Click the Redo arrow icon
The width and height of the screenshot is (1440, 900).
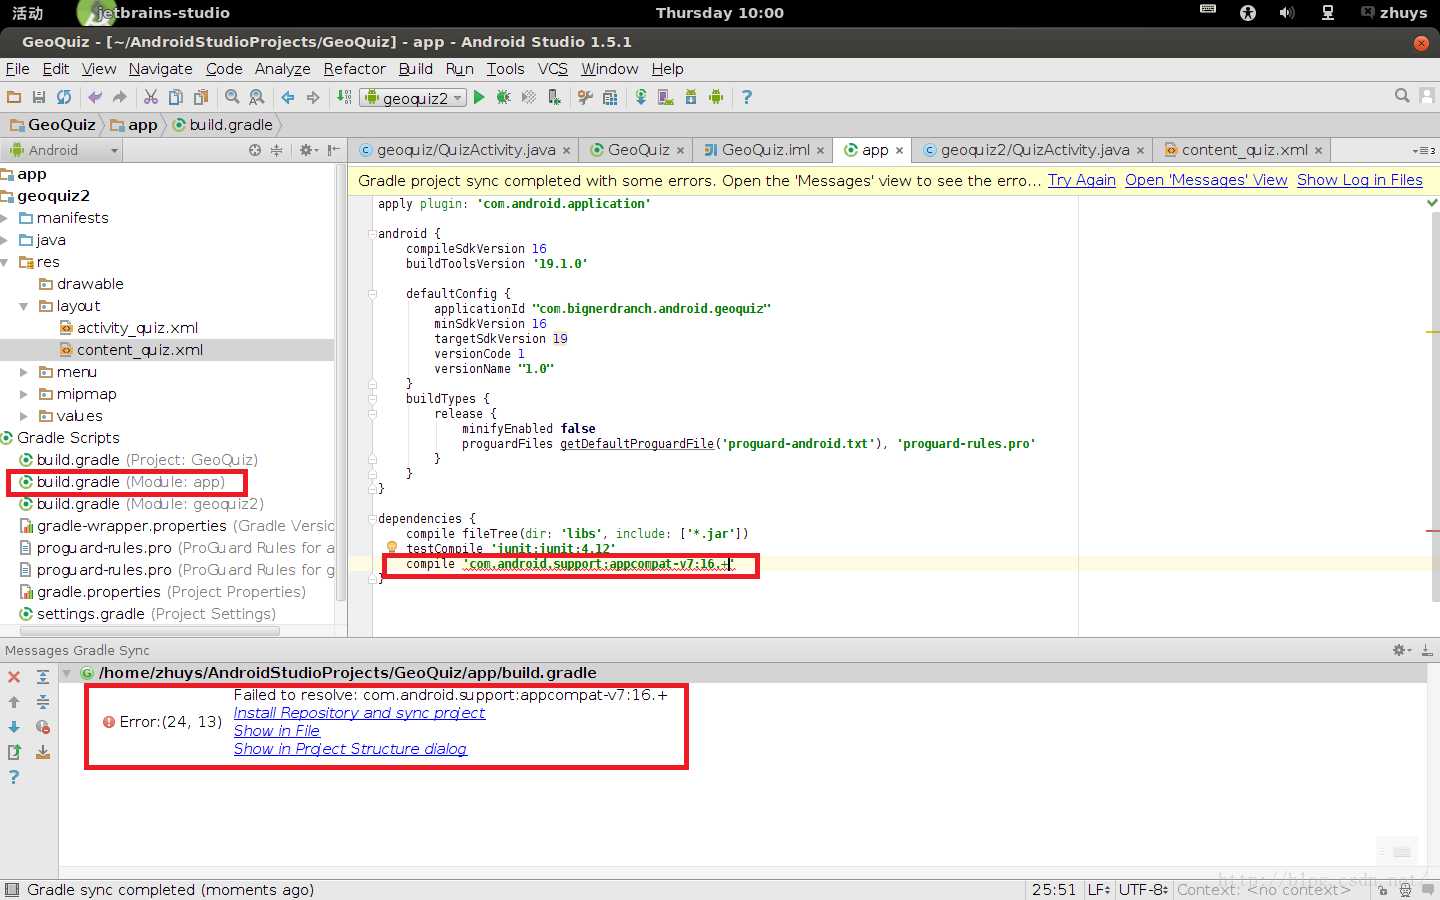pos(120,97)
